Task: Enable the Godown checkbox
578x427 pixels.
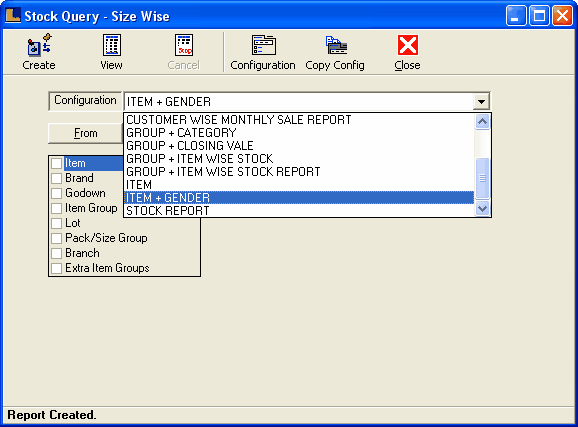Action: pos(56,194)
